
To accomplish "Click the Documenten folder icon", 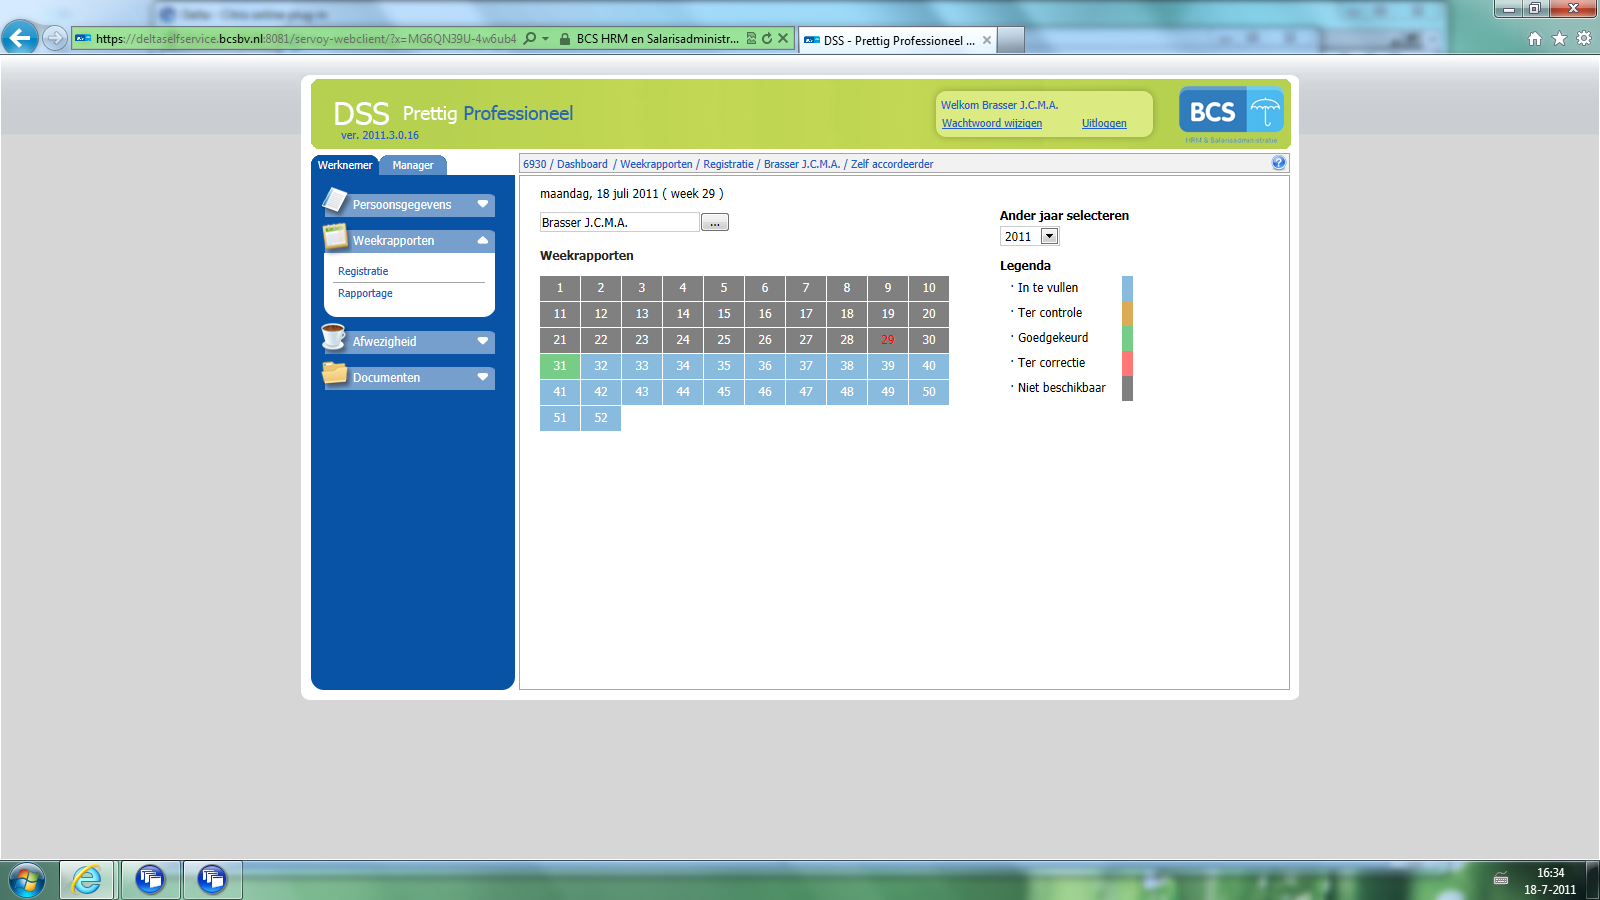I will pyautogui.click(x=335, y=374).
